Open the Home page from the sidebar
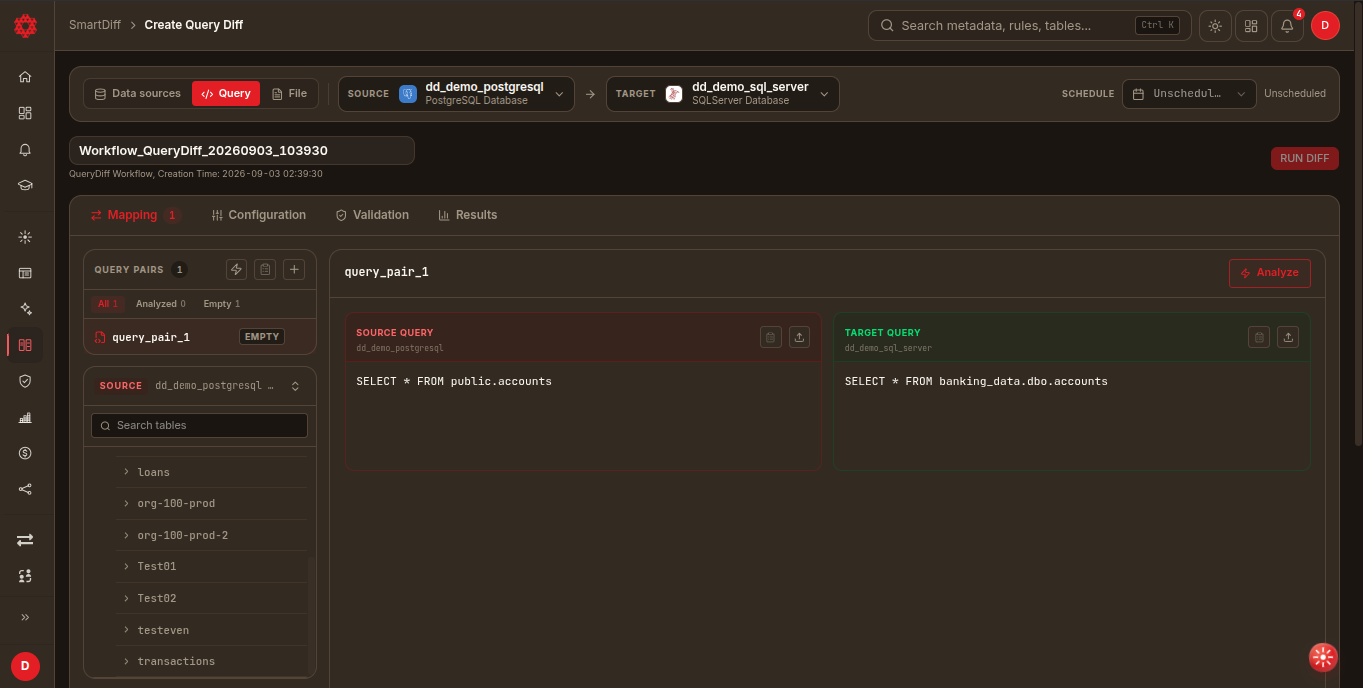This screenshot has width=1363, height=688. click(25, 77)
